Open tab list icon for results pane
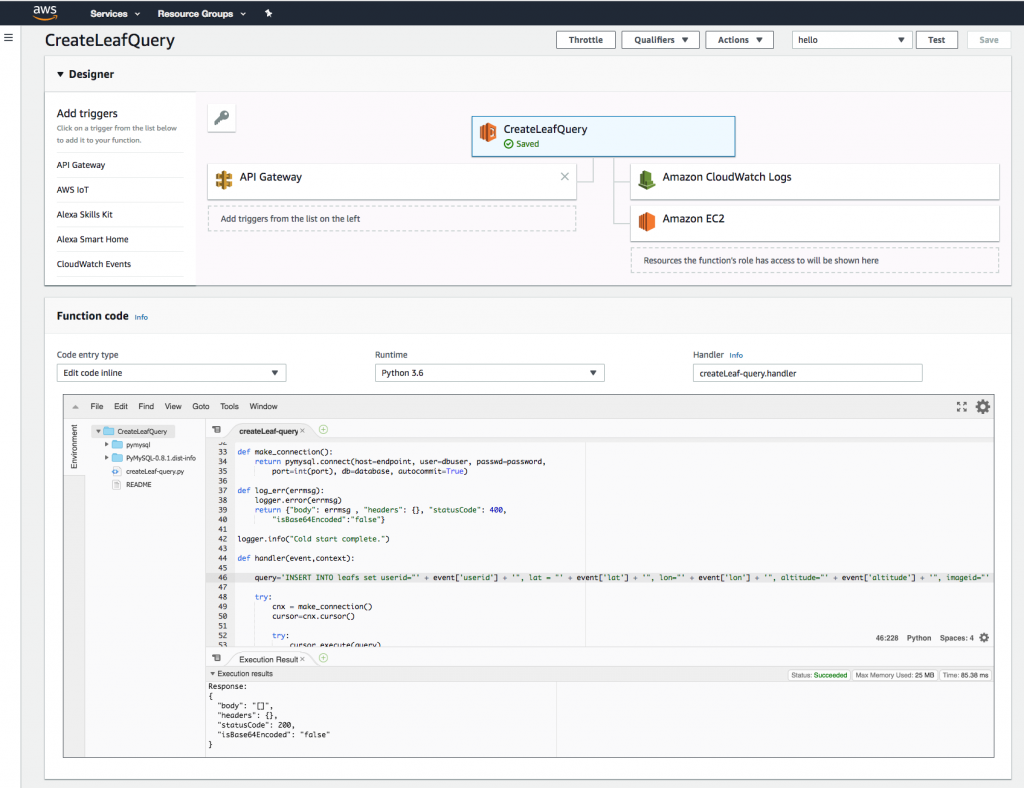 click(x=217, y=658)
